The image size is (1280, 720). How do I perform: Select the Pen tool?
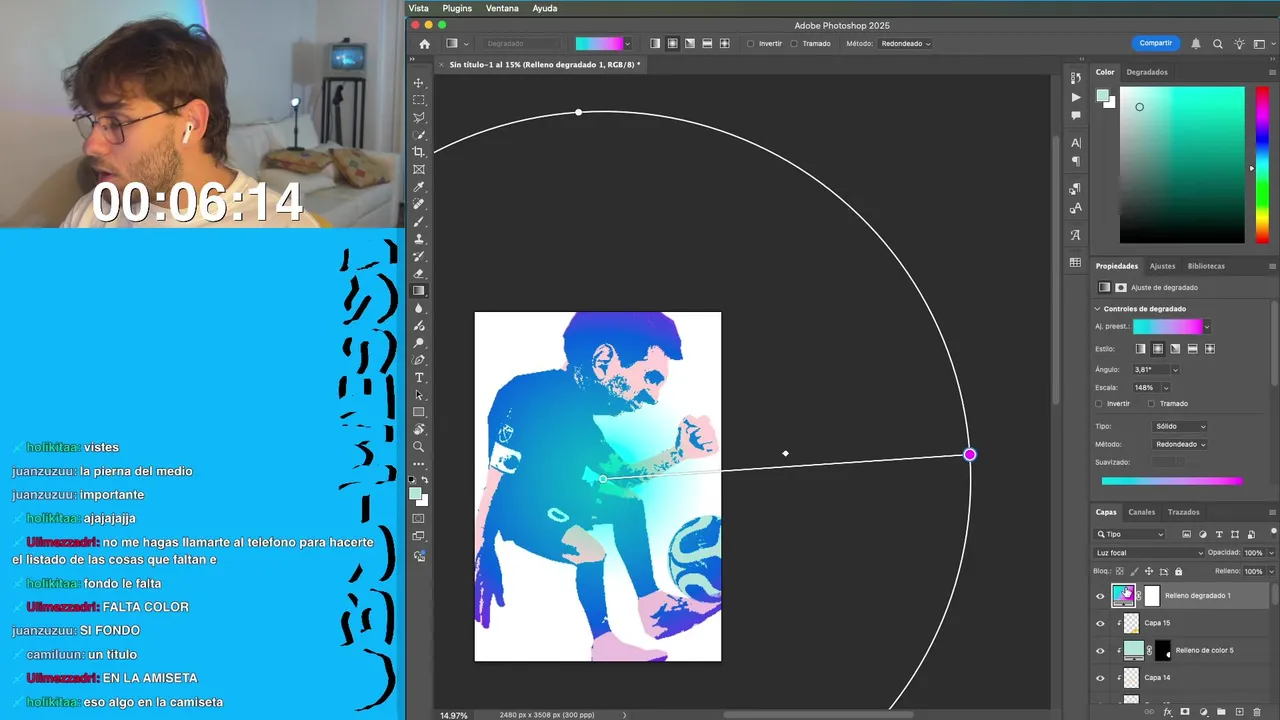(x=419, y=360)
